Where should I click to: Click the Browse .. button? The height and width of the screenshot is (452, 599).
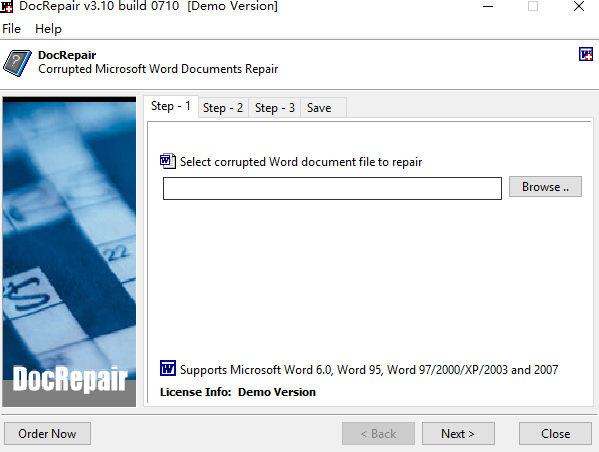[545, 187]
